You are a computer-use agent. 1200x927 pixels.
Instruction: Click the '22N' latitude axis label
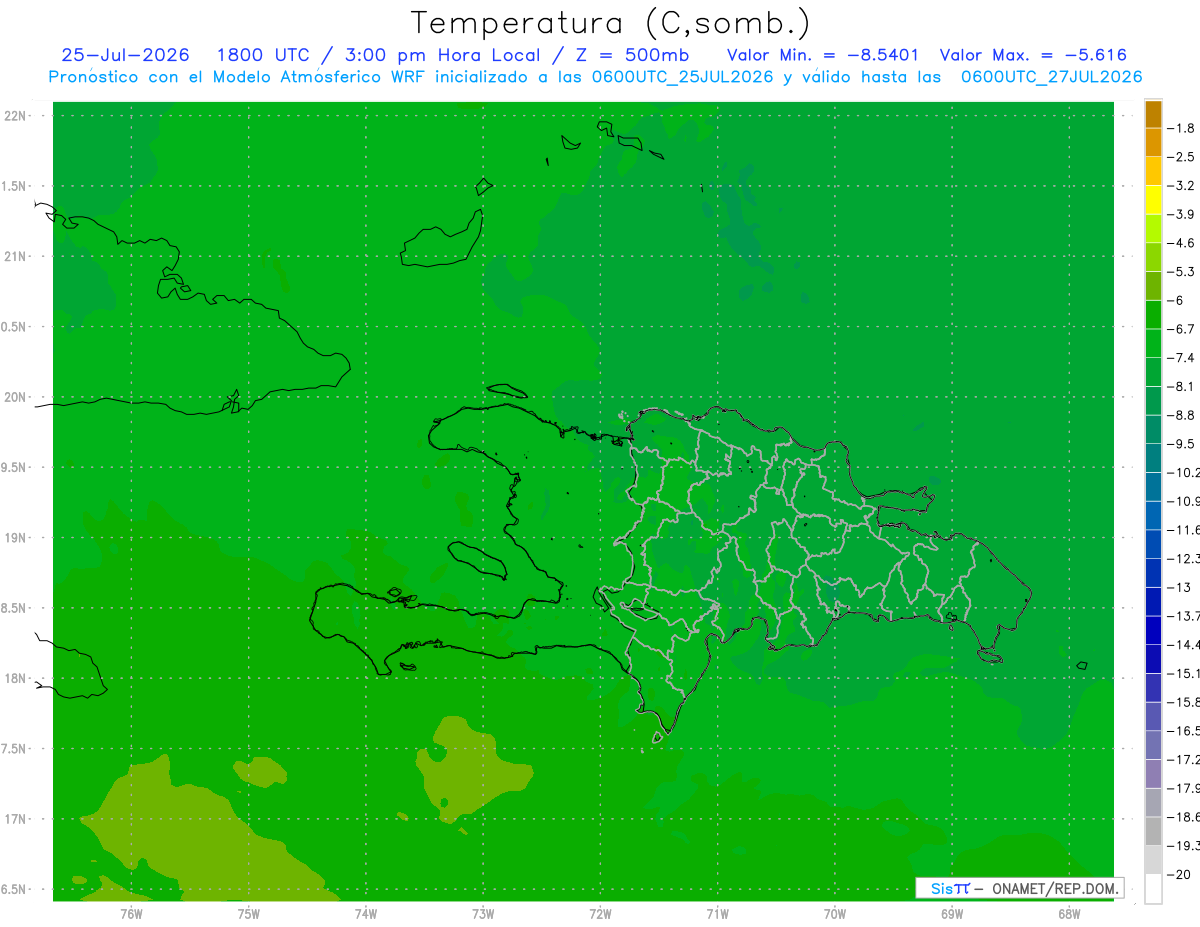[x=15, y=116]
